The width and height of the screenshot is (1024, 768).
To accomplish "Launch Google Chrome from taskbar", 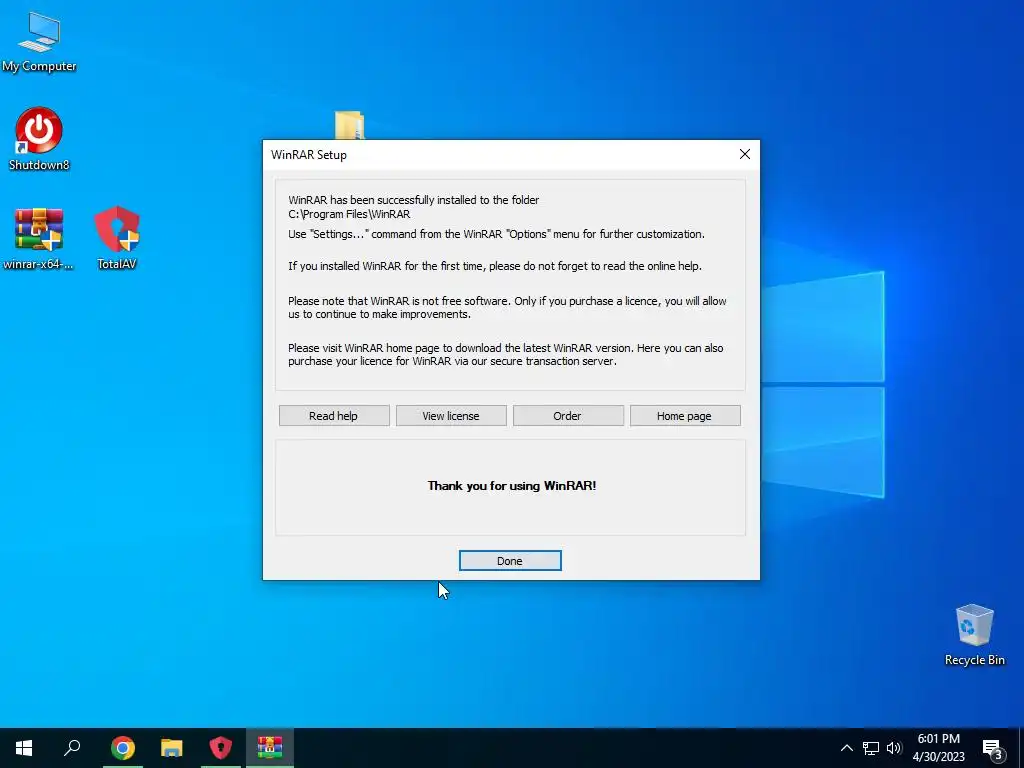I will 123,748.
